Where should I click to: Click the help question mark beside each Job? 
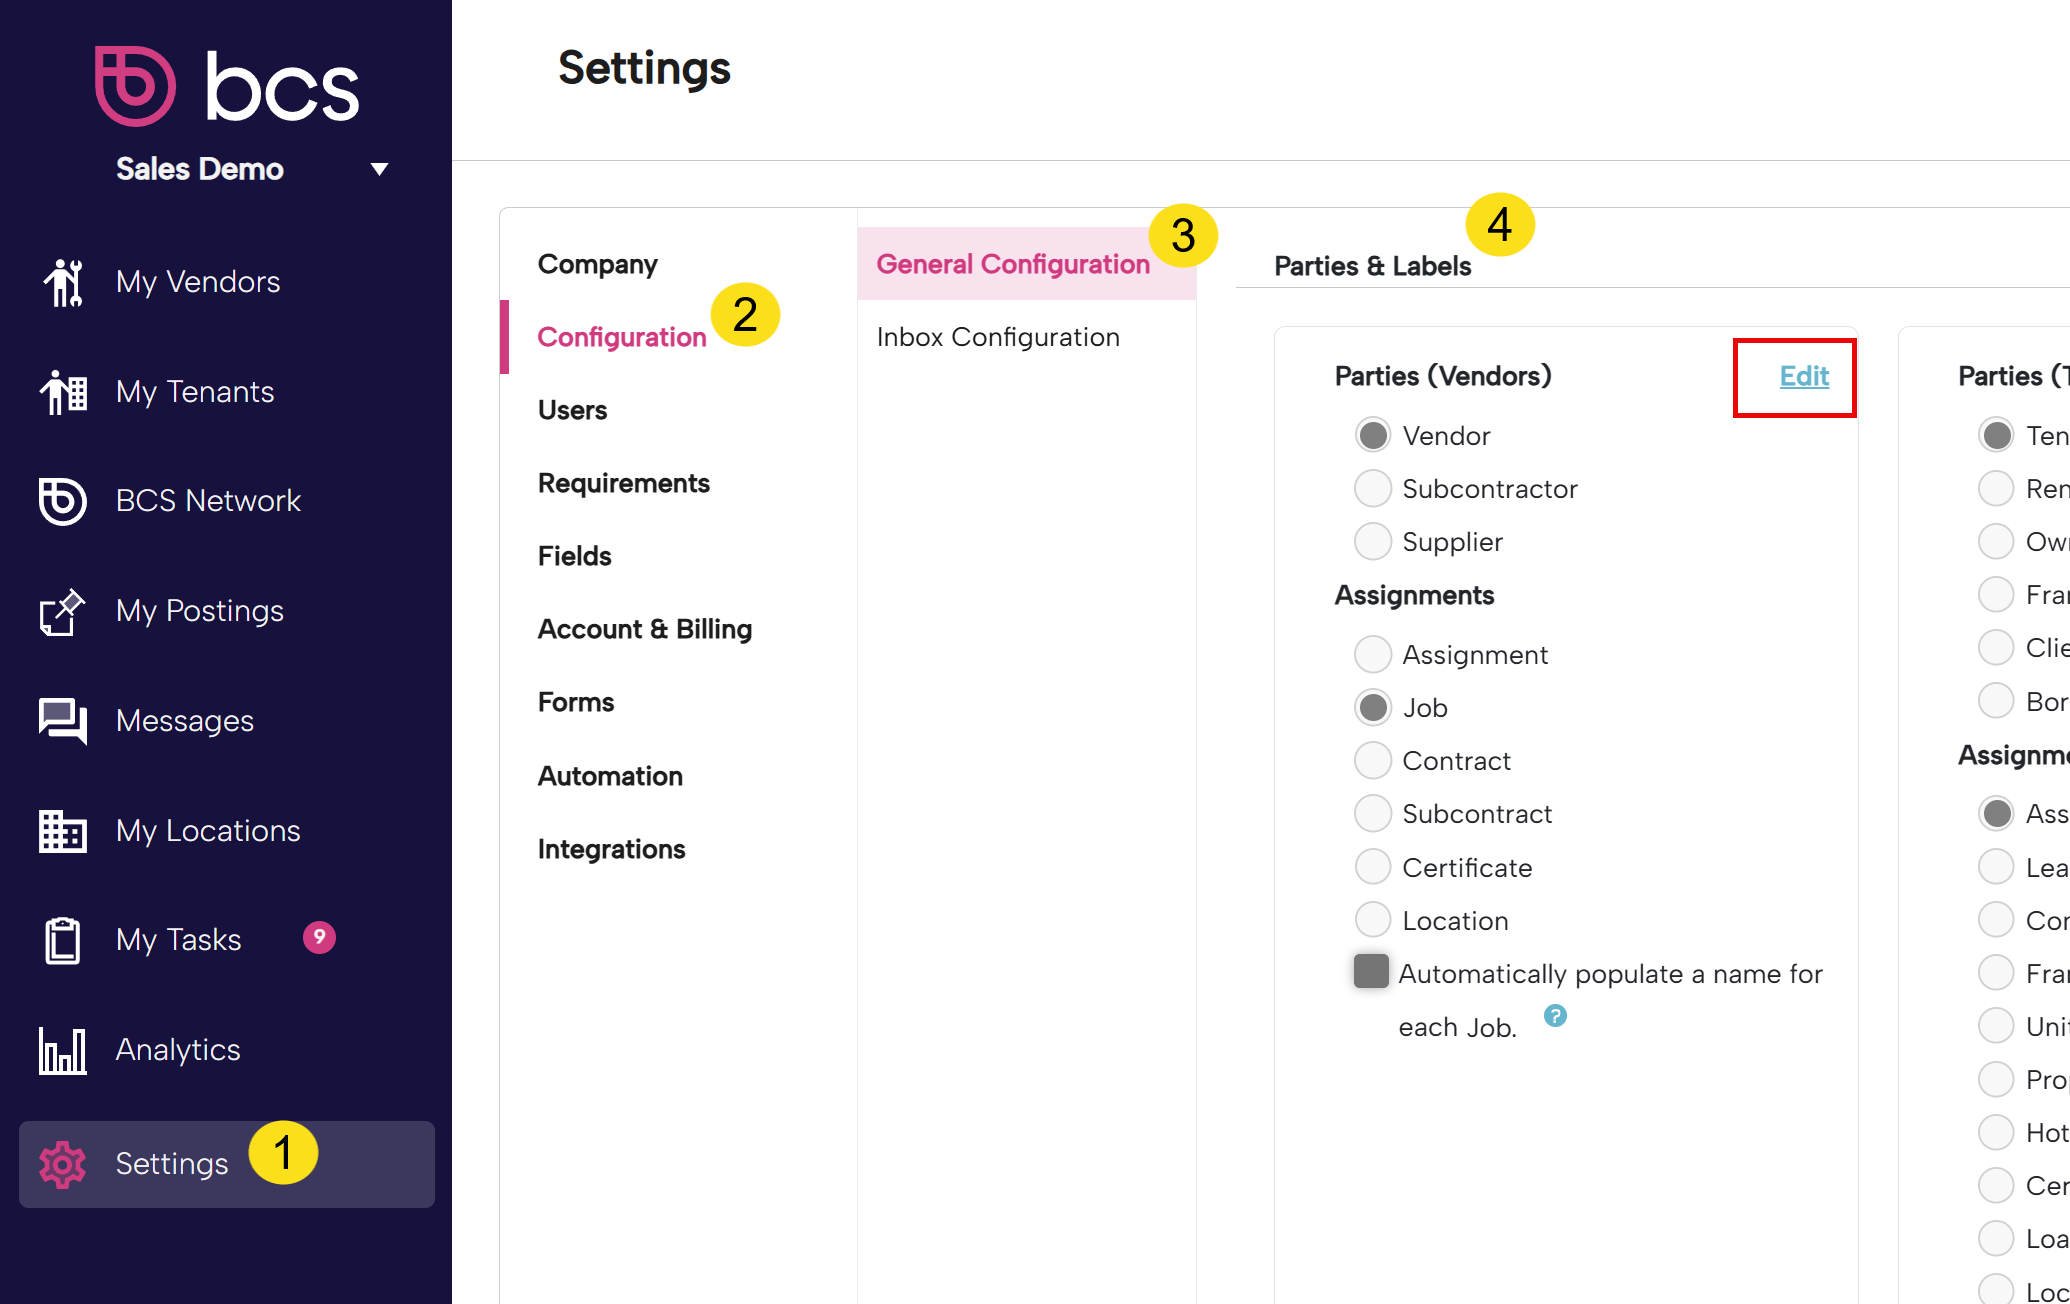(x=1555, y=1016)
